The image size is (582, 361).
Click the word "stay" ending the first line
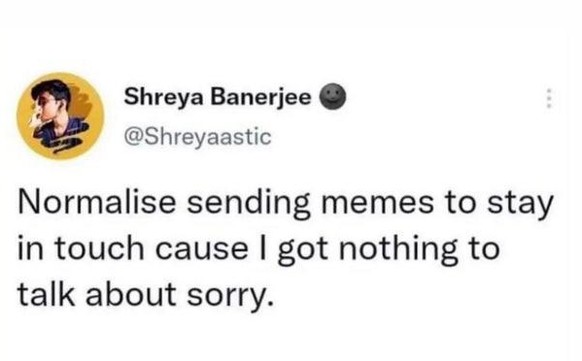click(x=520, y=205)
